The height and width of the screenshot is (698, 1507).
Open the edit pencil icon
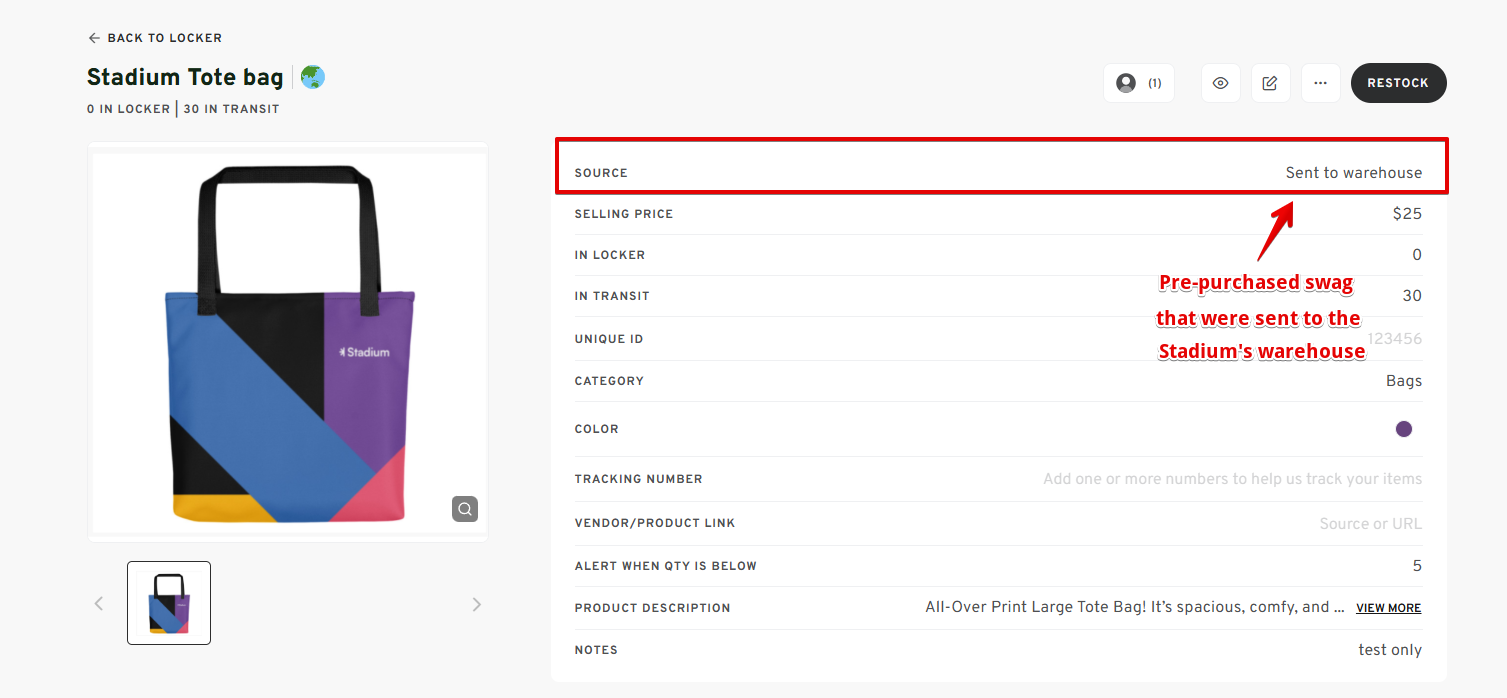coord(1270,83)
